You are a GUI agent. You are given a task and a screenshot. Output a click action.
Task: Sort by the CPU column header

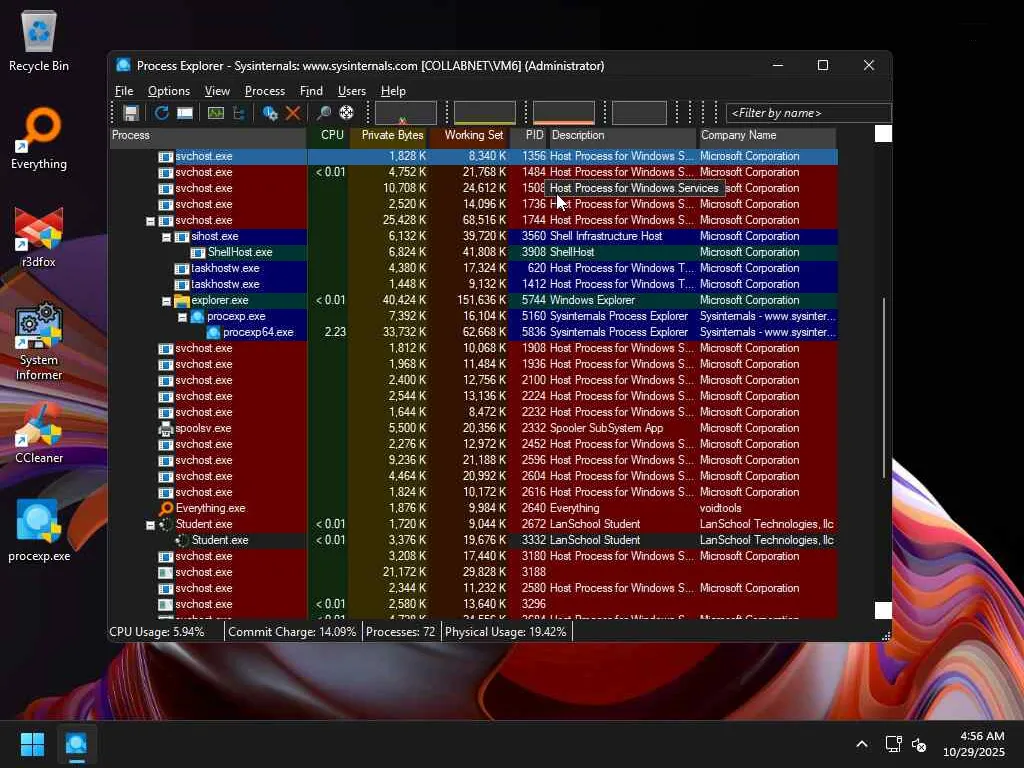click(328, 135)
